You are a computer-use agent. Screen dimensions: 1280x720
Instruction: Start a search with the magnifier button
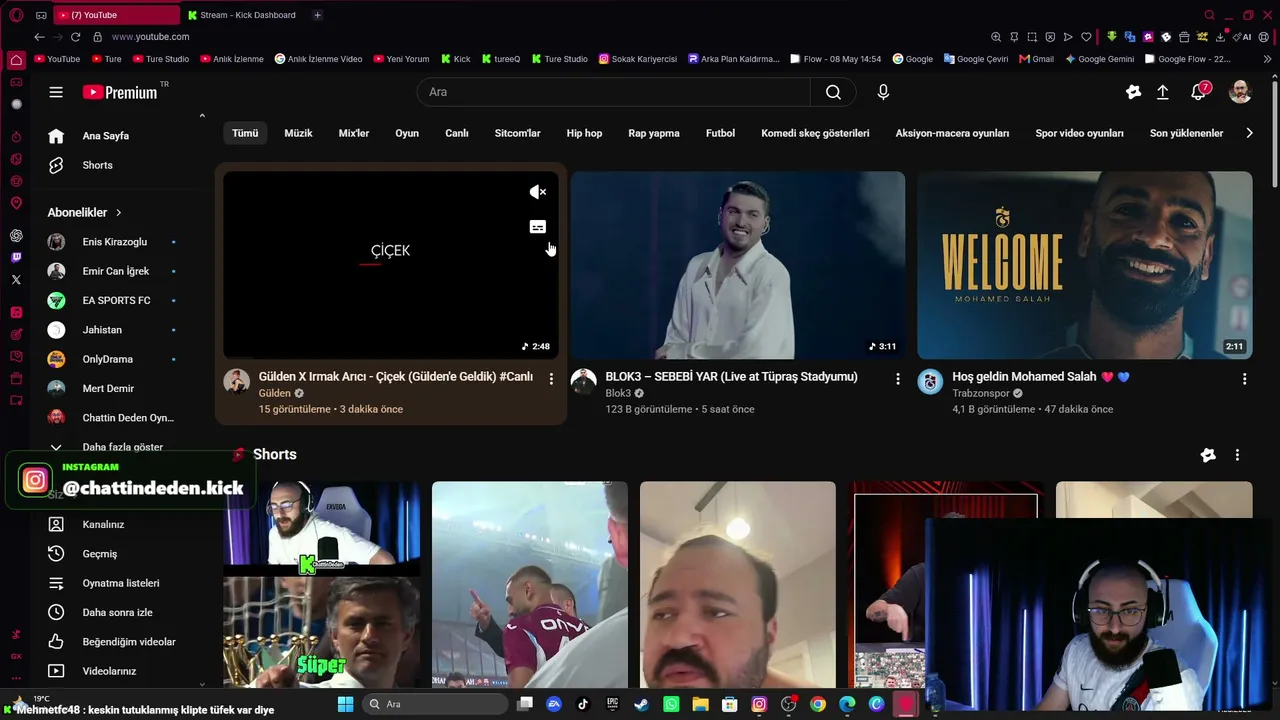click(x=833, y=92)
